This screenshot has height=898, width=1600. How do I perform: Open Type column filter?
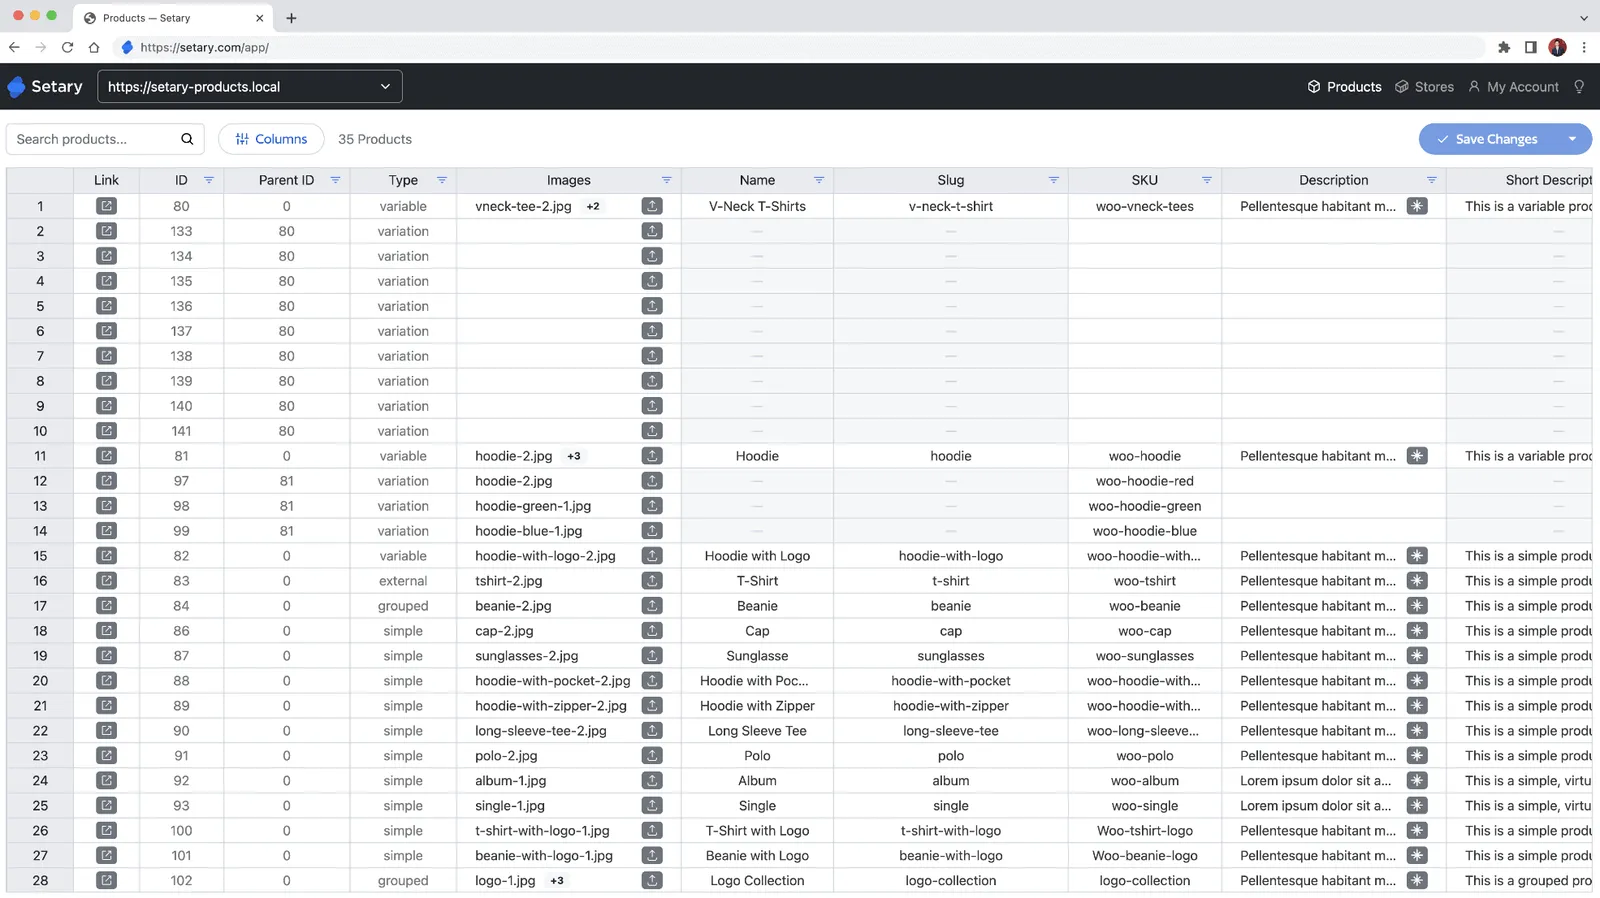pyautogui.click(x=441, y=180)
